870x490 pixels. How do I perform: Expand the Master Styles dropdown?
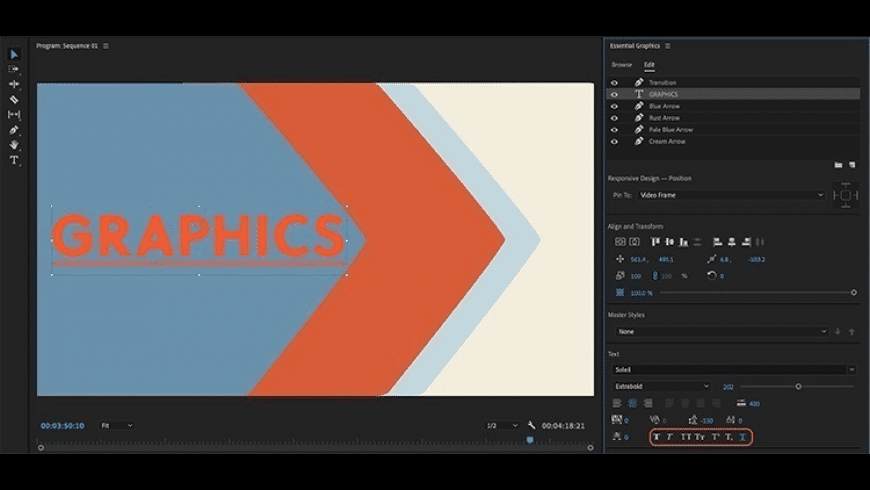pyautogui.click(x=721, y=331)
